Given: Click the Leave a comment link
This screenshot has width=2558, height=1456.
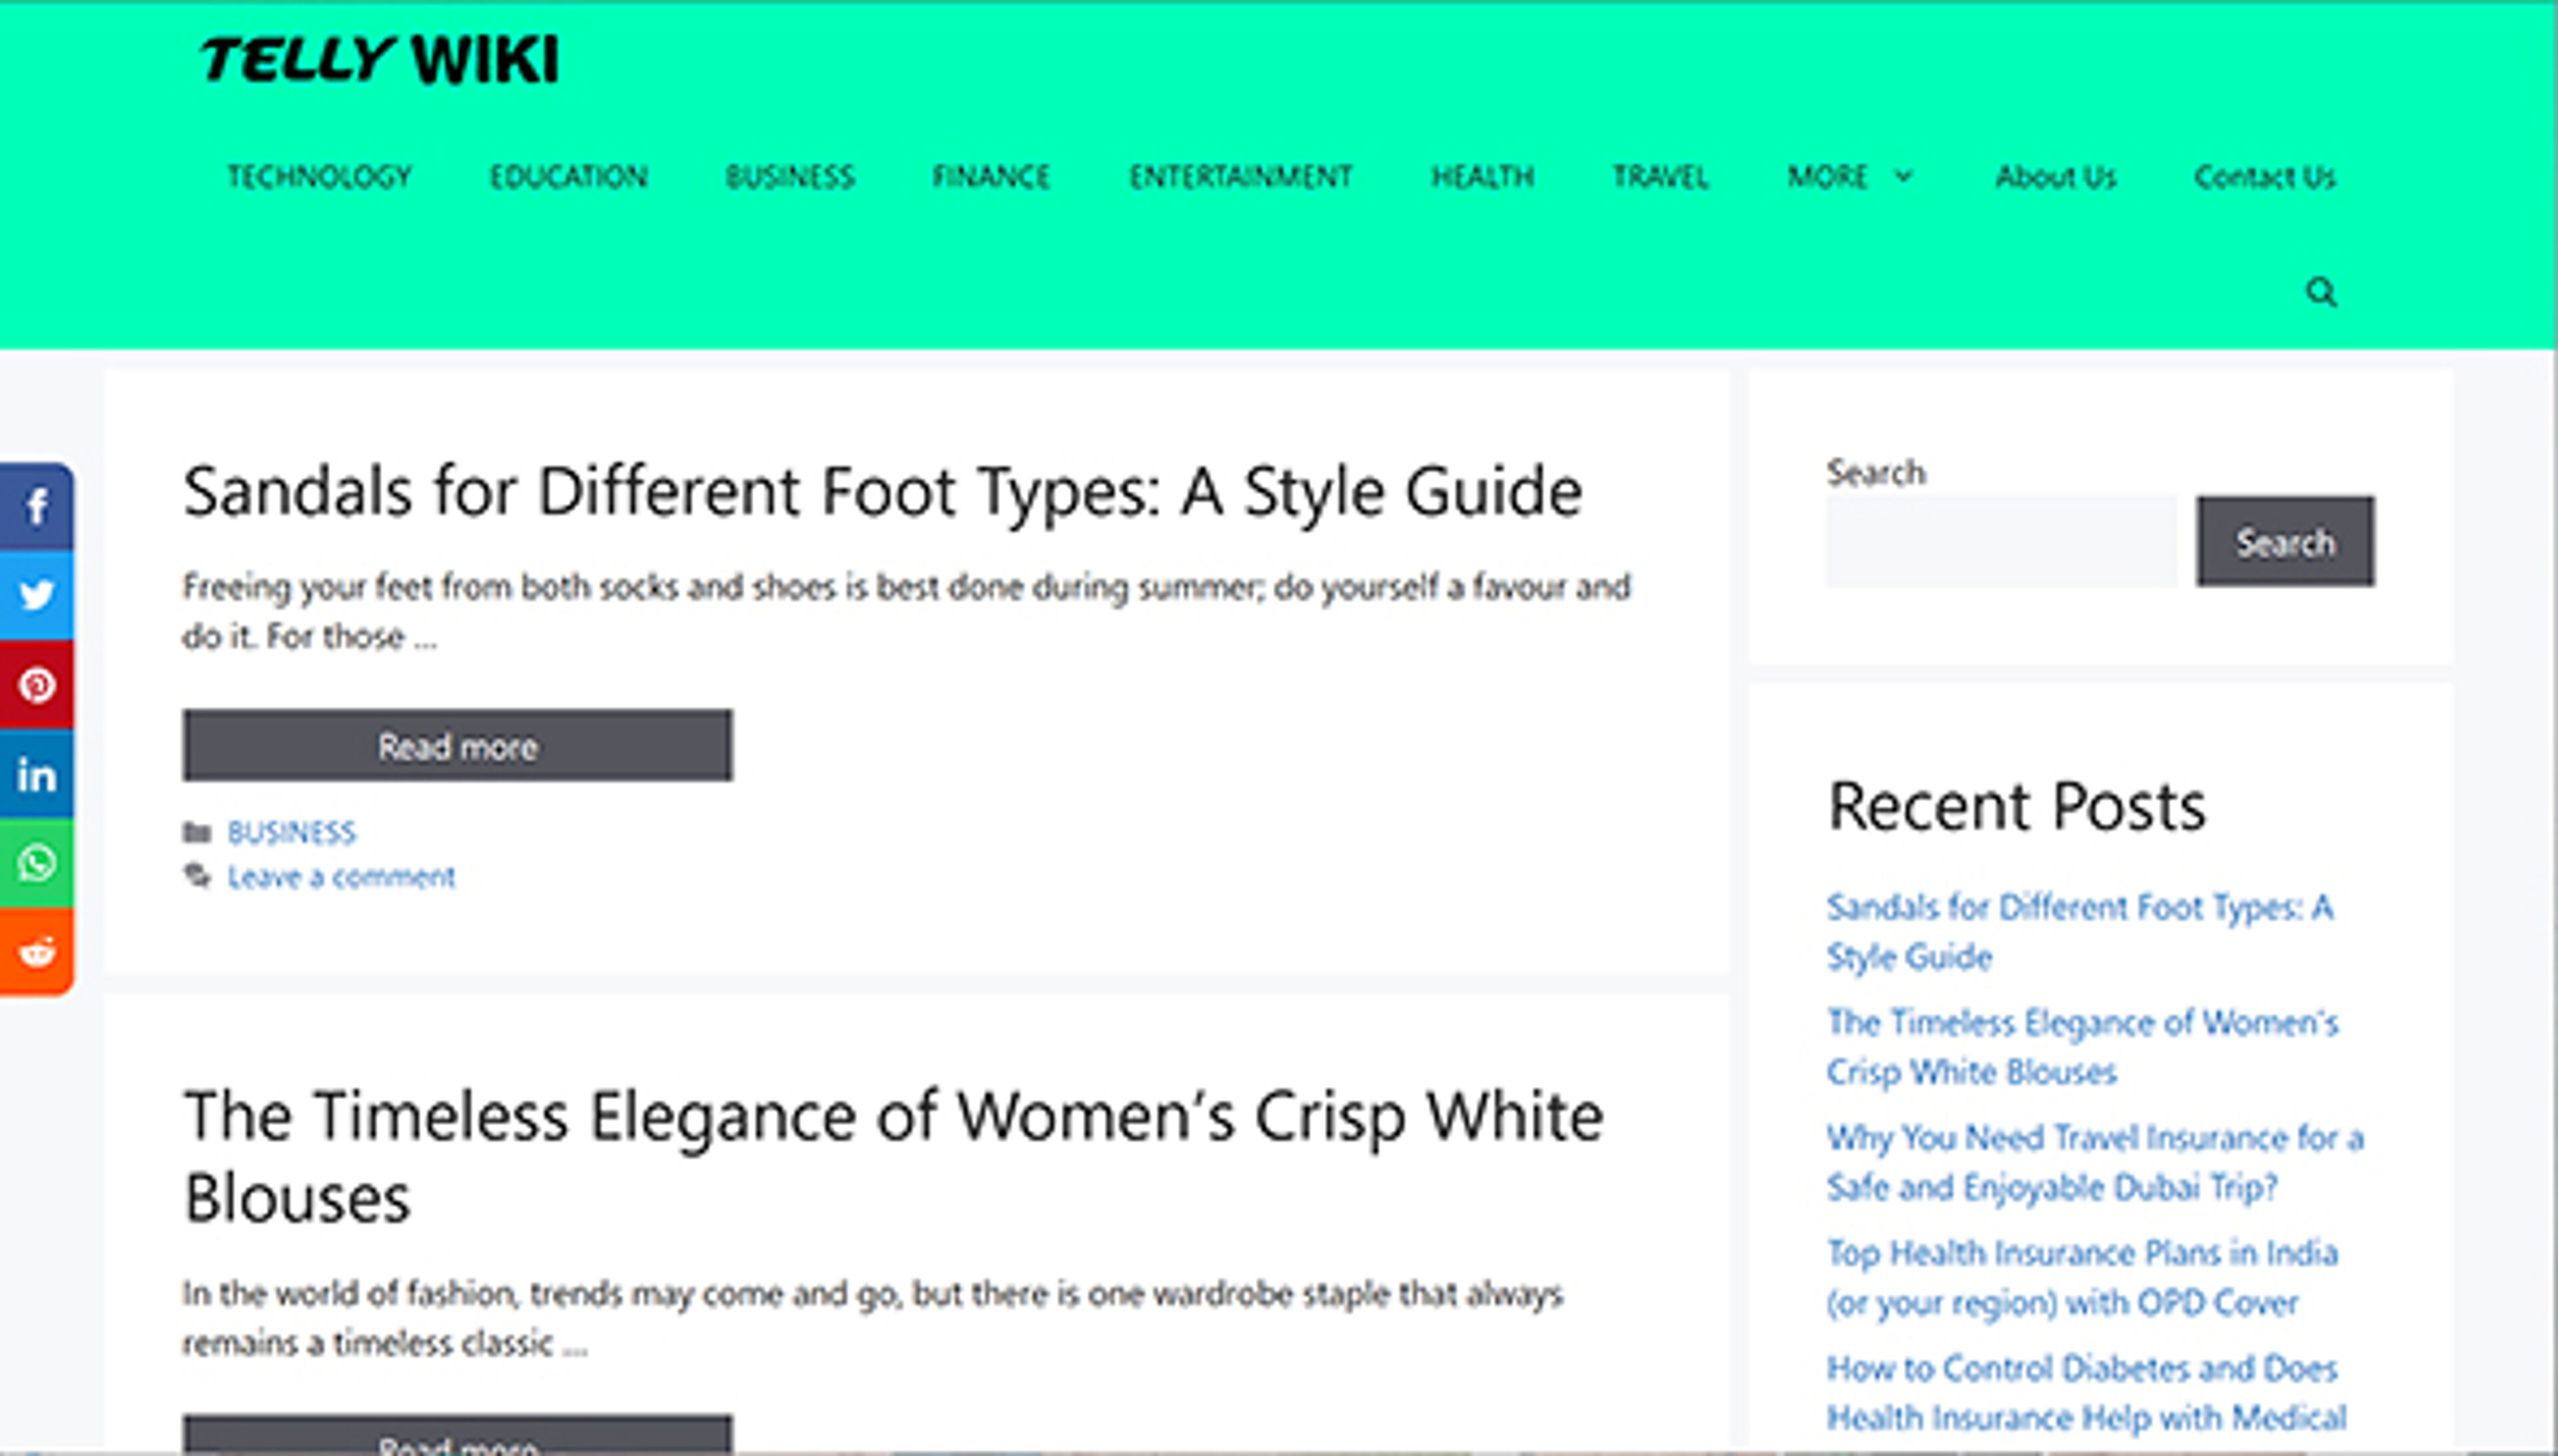Looking at the screenshot, I should pos(341,877).
